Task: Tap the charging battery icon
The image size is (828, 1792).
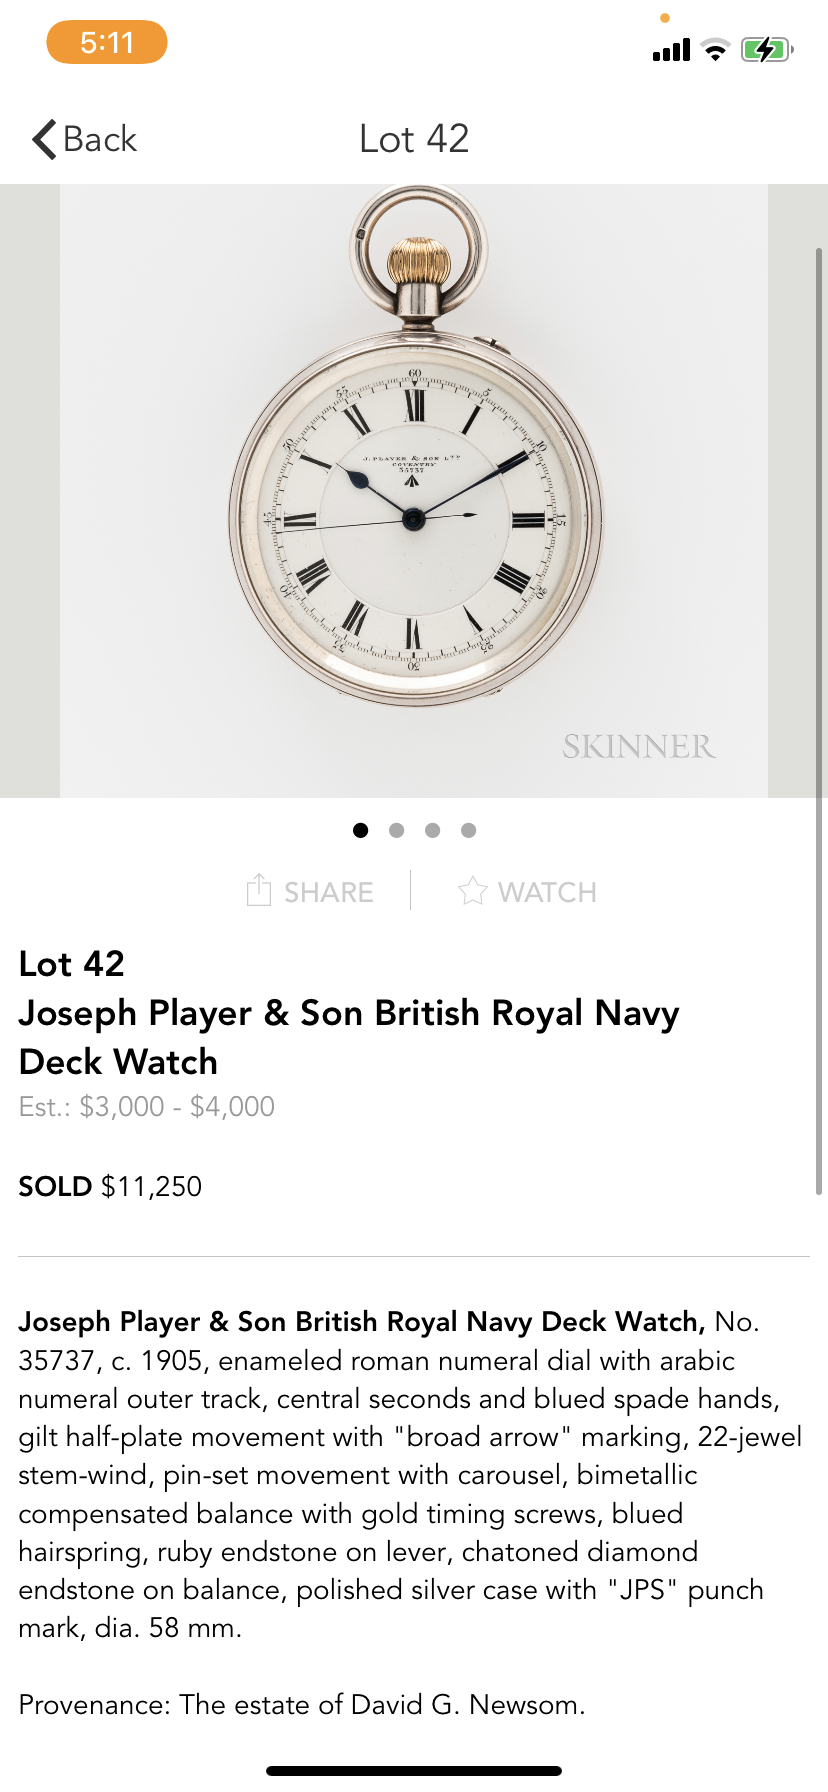Action: coord(766,49)
